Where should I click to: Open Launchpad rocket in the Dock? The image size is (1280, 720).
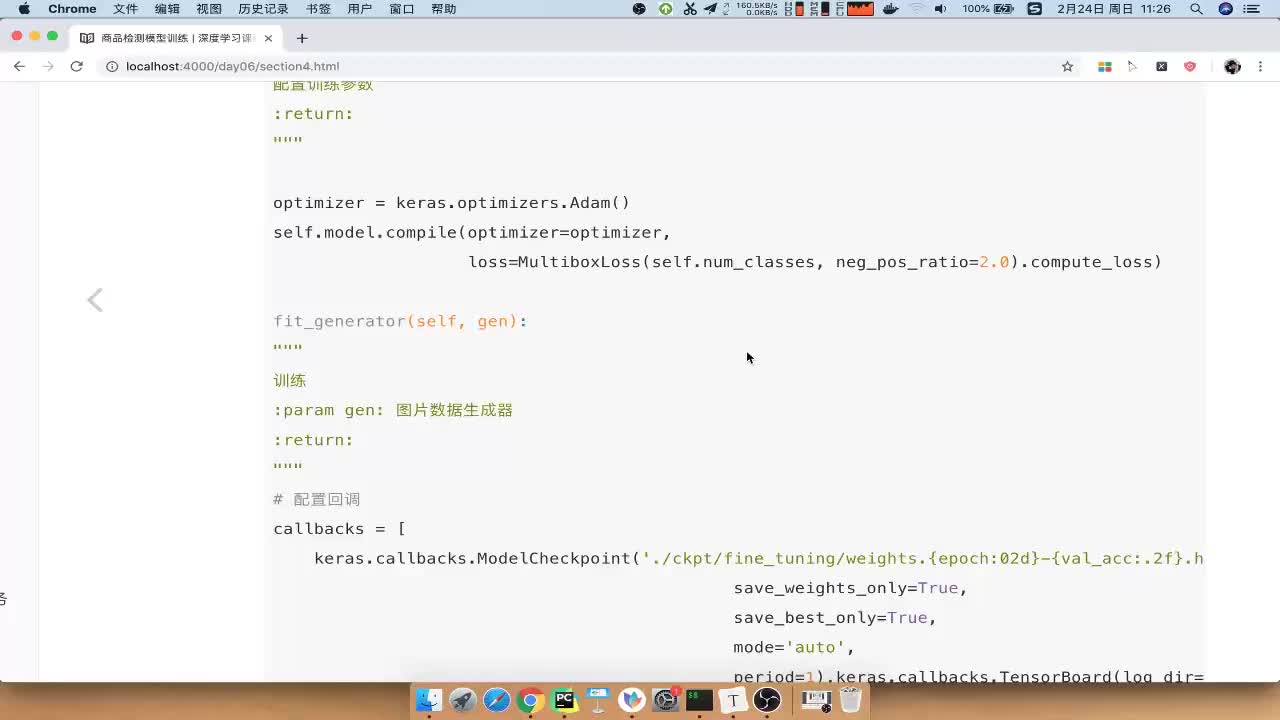click(x=463, y=700)
